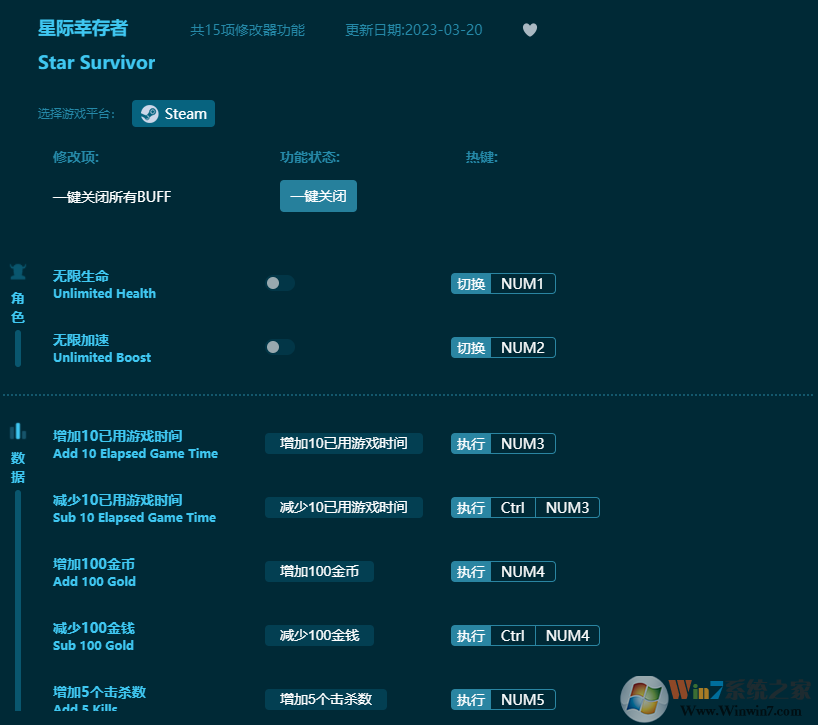
Task: Click the 切换 NUM2 hotkey for Unlimited Boost
Action: pyautogui.click(x=503, y=347)
